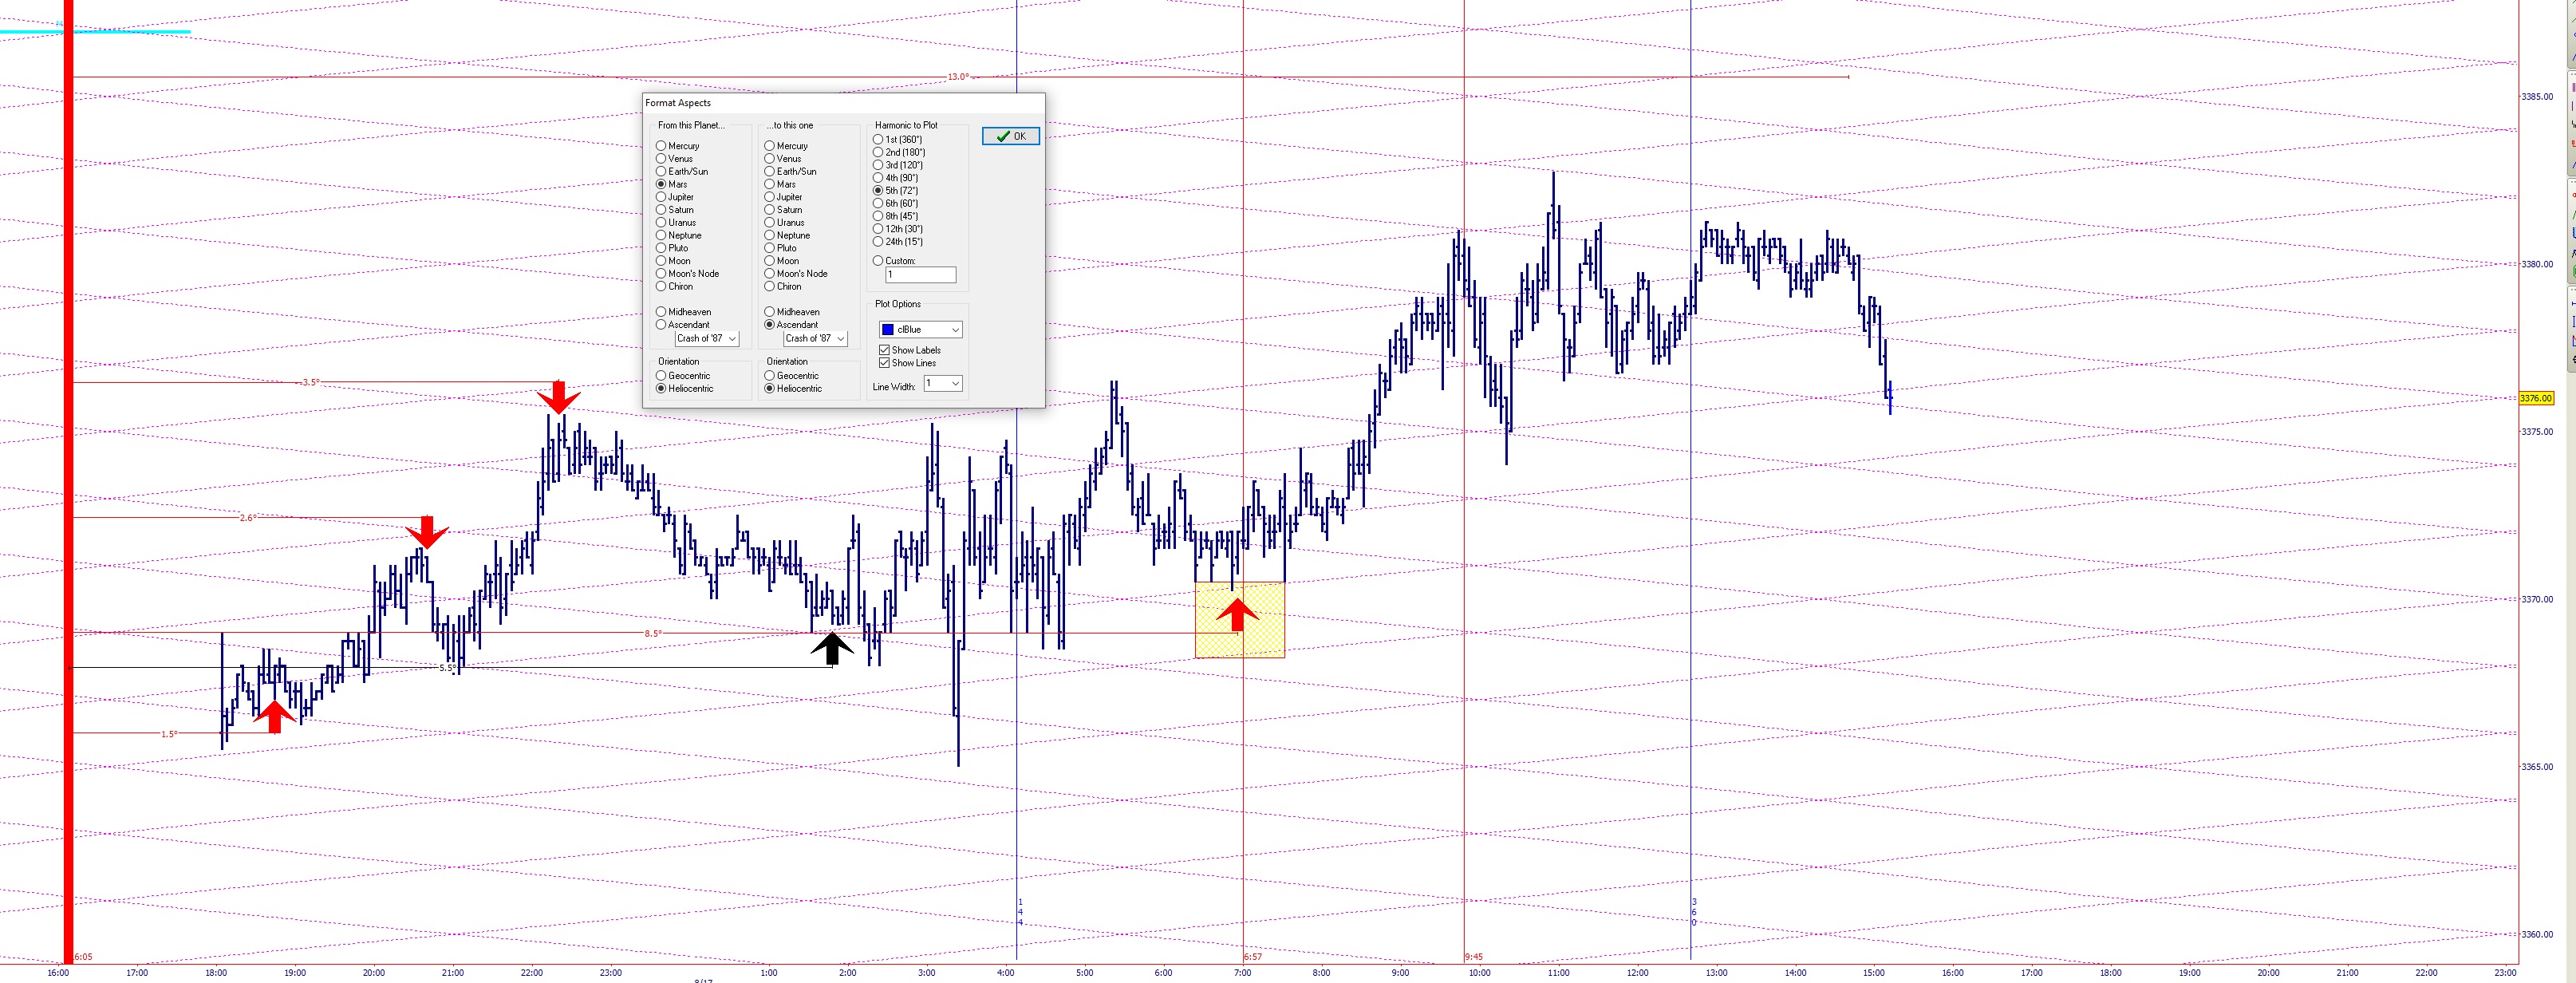Choose 24th (15°) harmonic
Screen dimensions: 2576x983
click(x=898, y=242)
